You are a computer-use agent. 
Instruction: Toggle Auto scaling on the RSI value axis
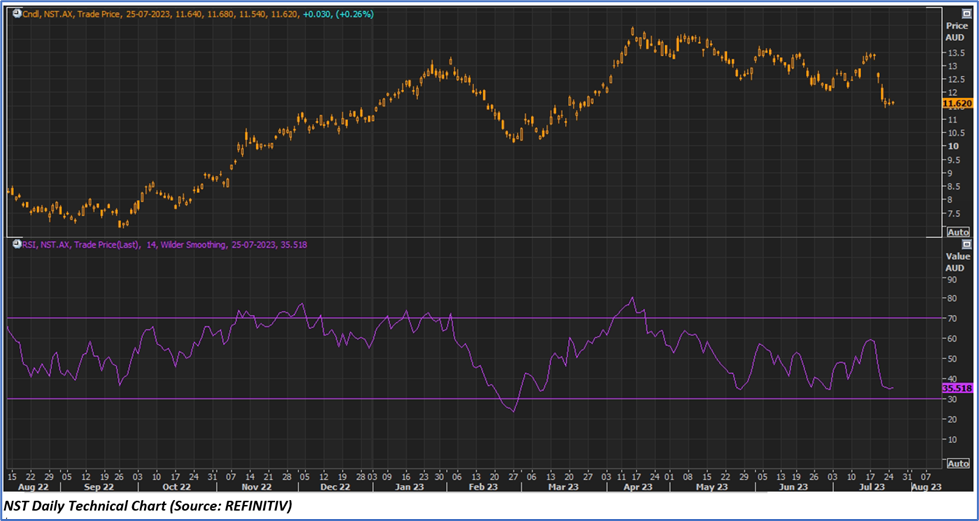(957, 463)
